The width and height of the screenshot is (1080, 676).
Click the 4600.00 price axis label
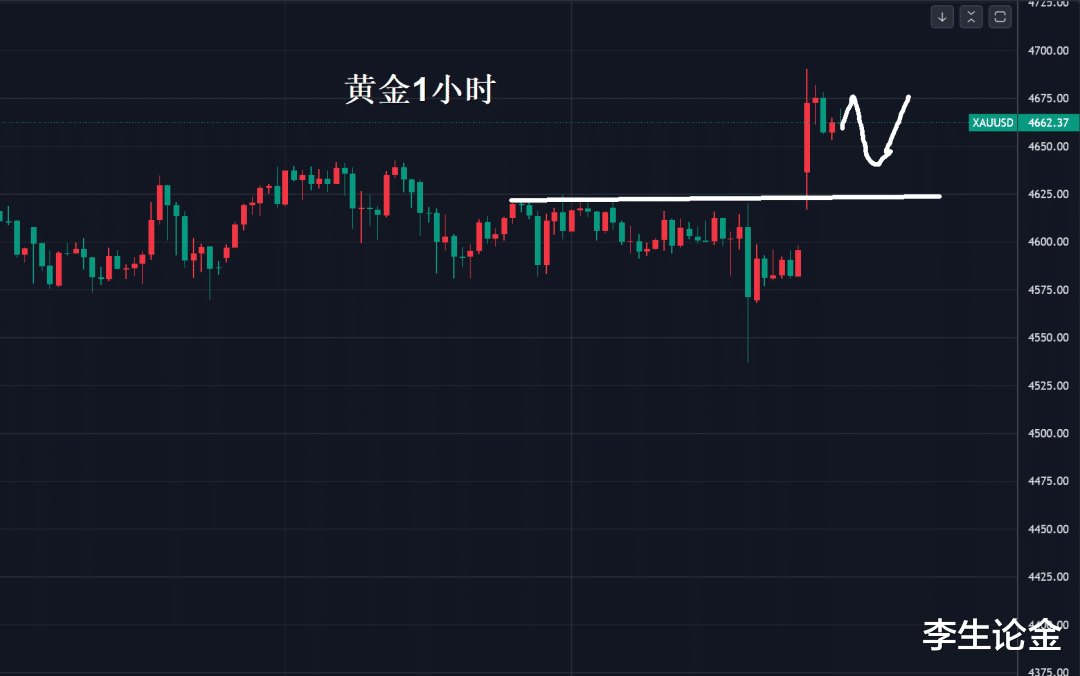pyautogui.click(x=1049, y=242)
